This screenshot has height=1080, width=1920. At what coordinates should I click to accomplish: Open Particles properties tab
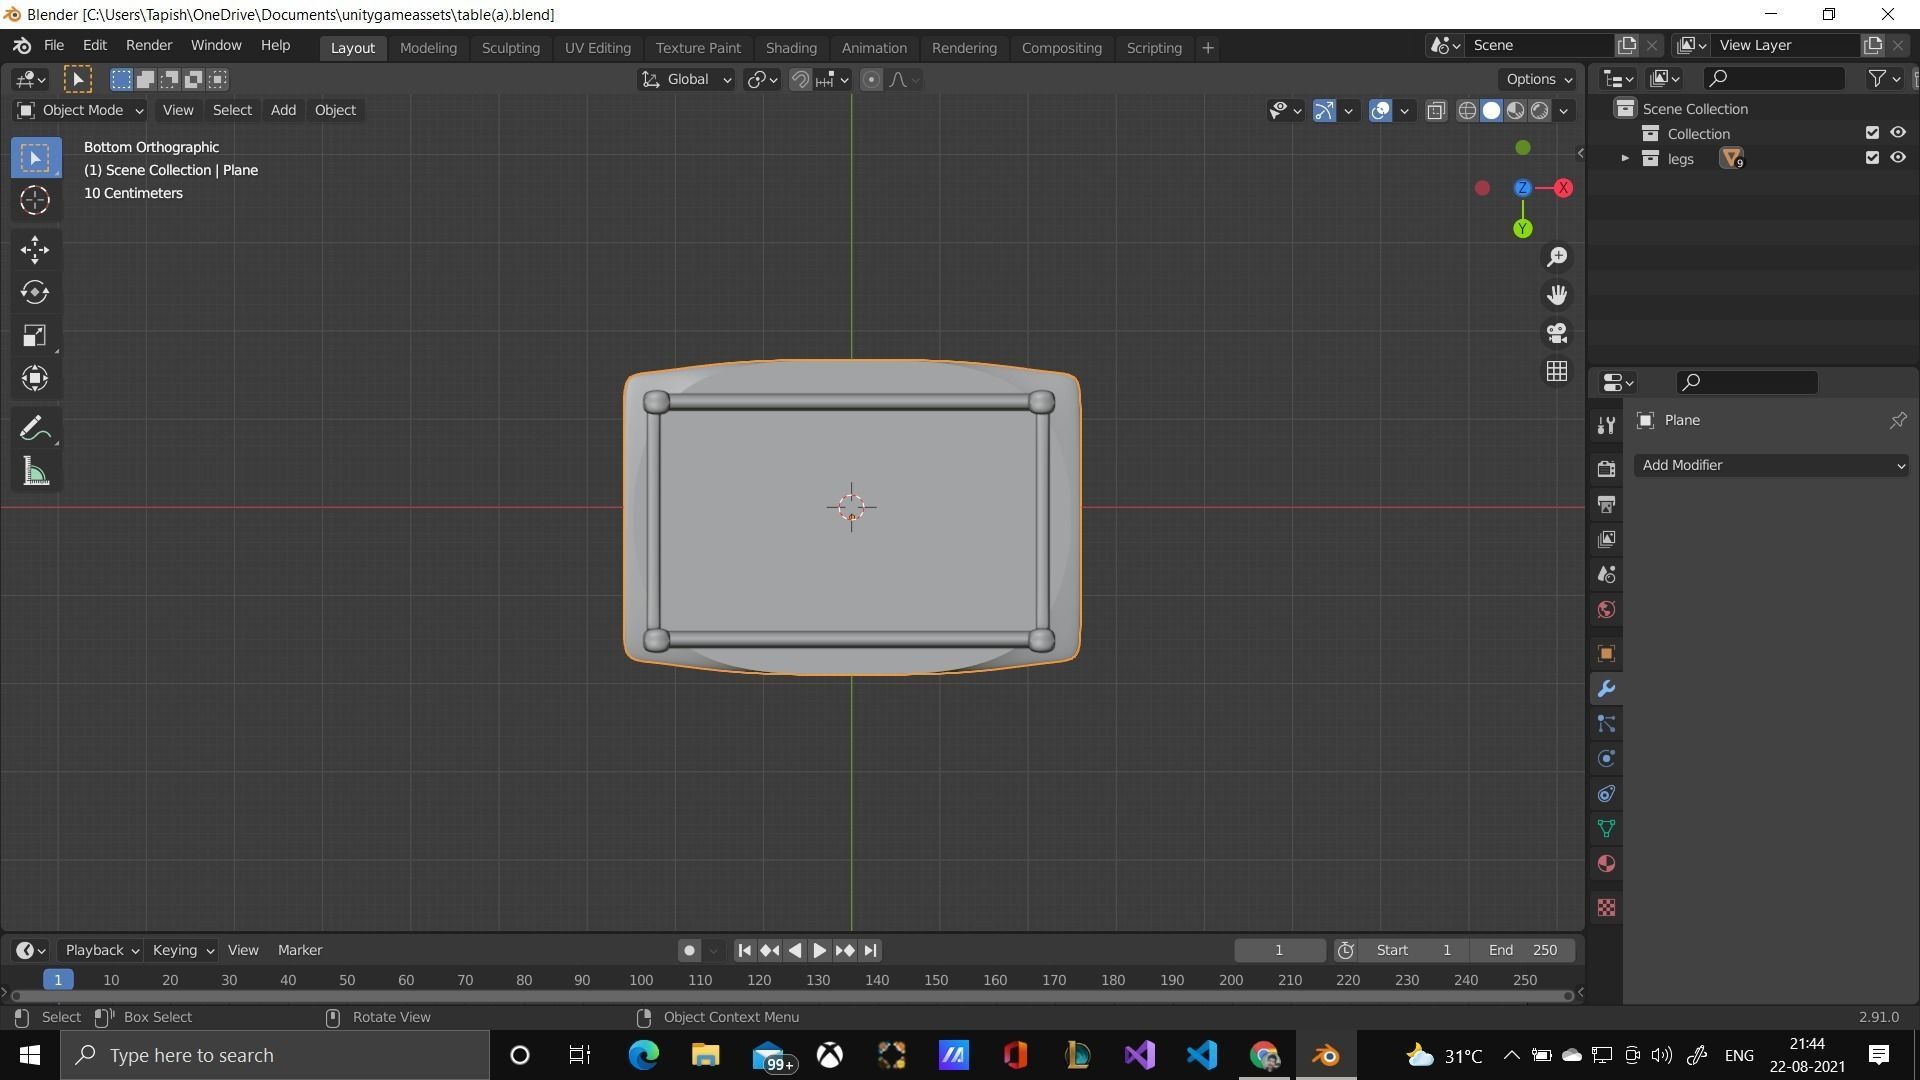click(x=1606, y=724)
